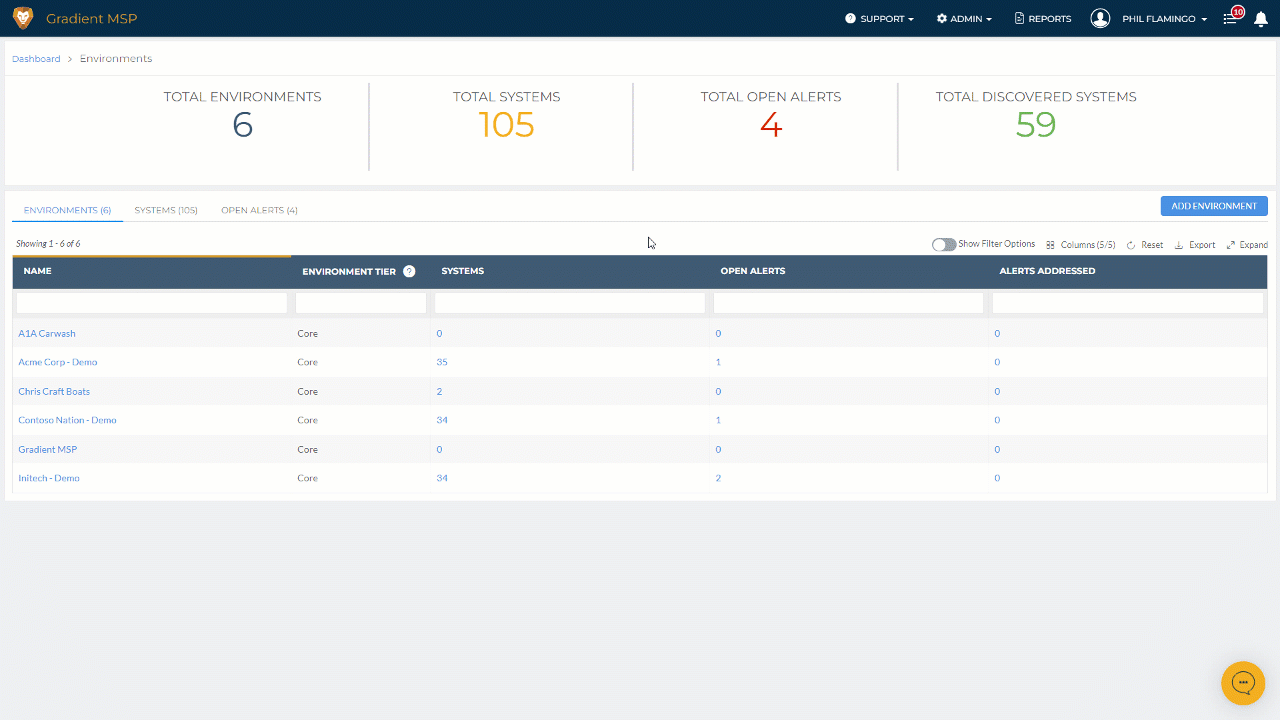Focus the Name filter input field
Viewport: 1280px width, 720px height.
click(x=152, y=303)
